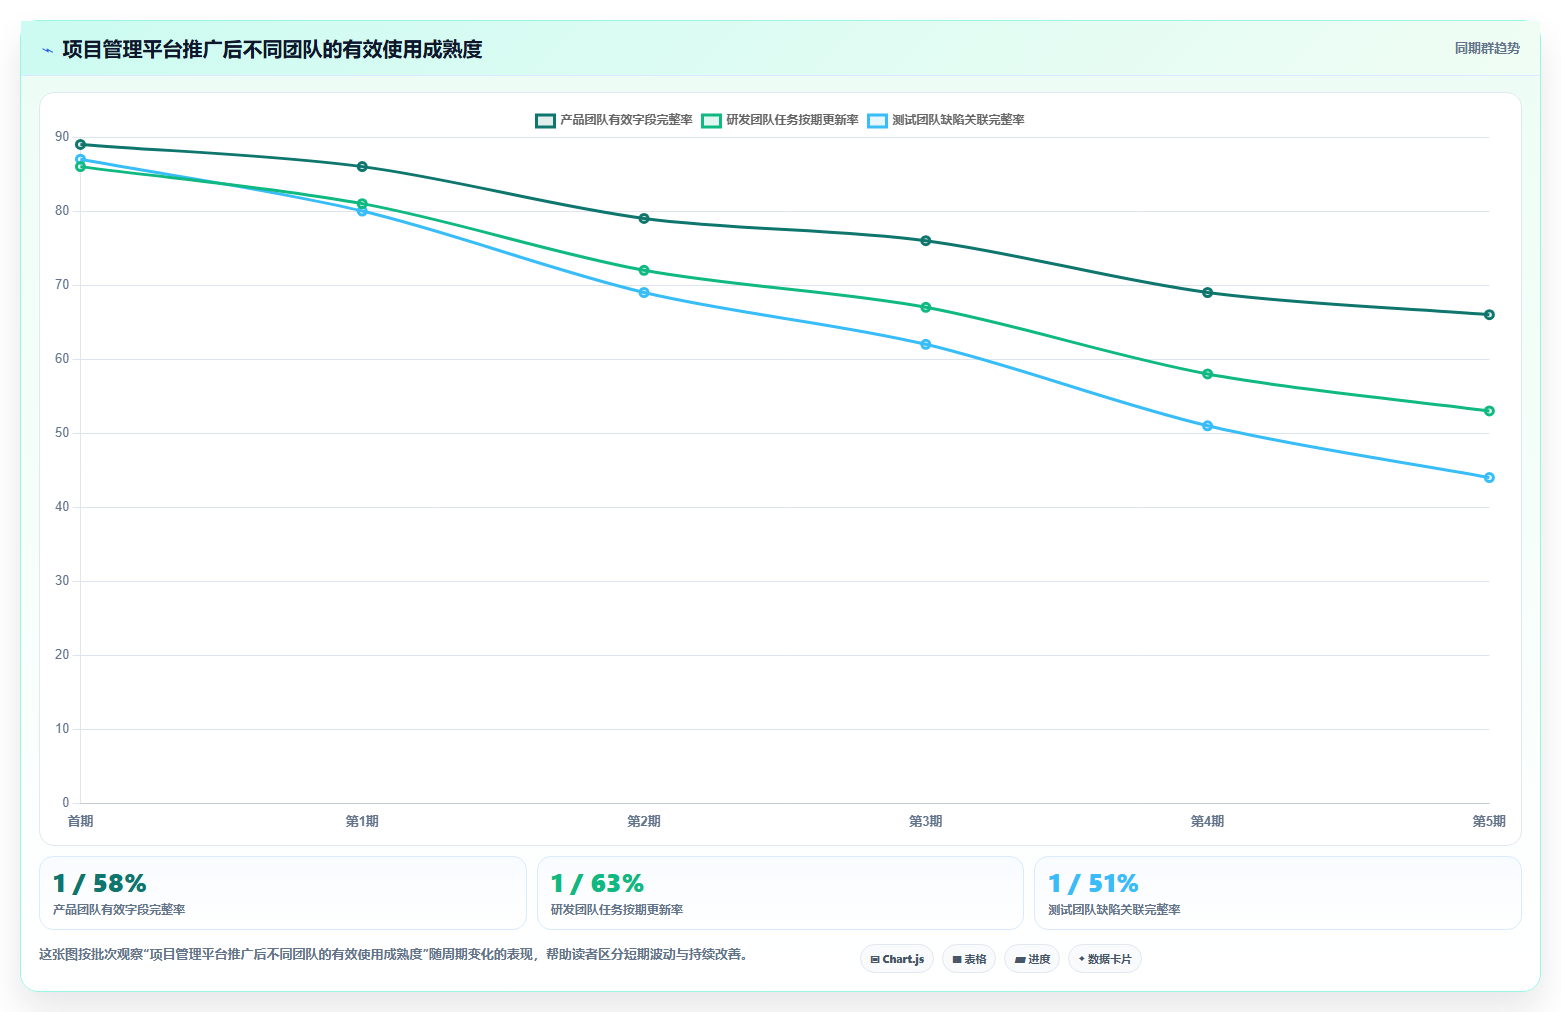Click the light green data point at 第3期
The height and width of the screenshot is (1012, 1561).
coord(926,307)
